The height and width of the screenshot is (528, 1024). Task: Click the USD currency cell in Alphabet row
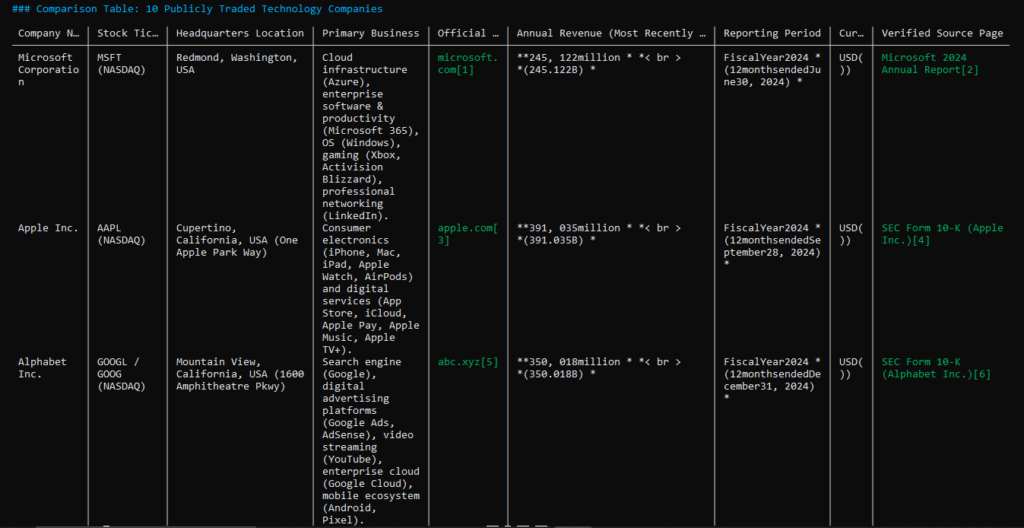(x=851, y=368)
